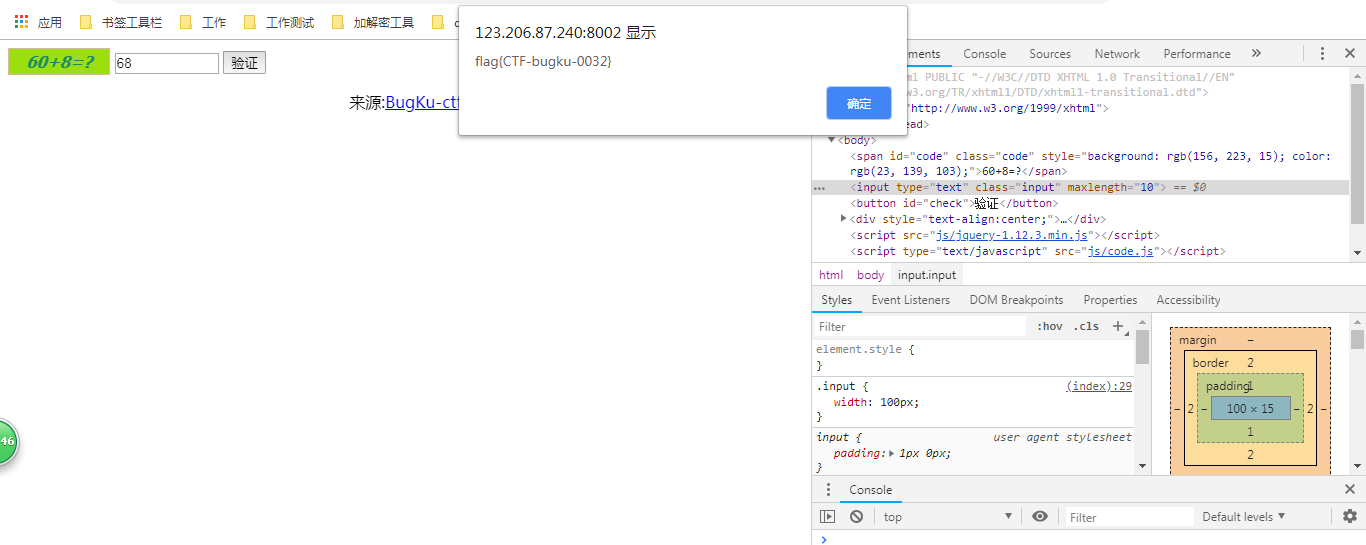This screenshot has width=1366, height=545.
Task: Select html in the breadcrumb trail
Action: click(831, 275)
